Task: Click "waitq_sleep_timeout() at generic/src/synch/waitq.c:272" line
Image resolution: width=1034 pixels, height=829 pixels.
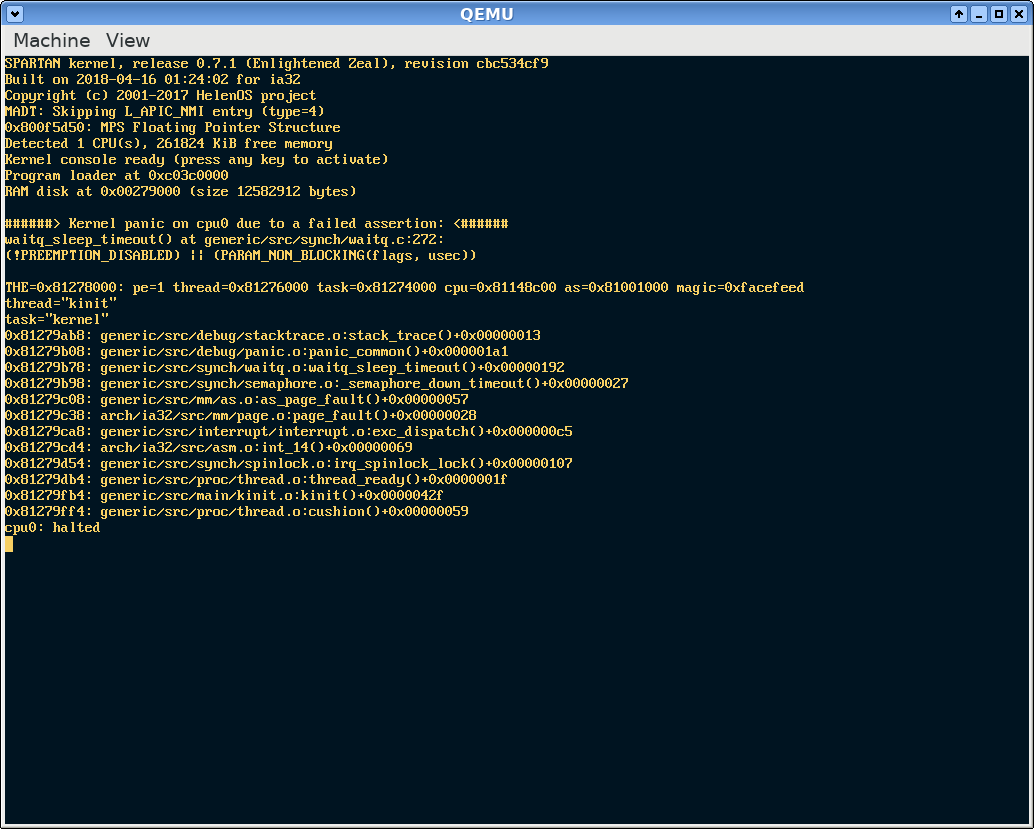Action: (x=224, y=239)
